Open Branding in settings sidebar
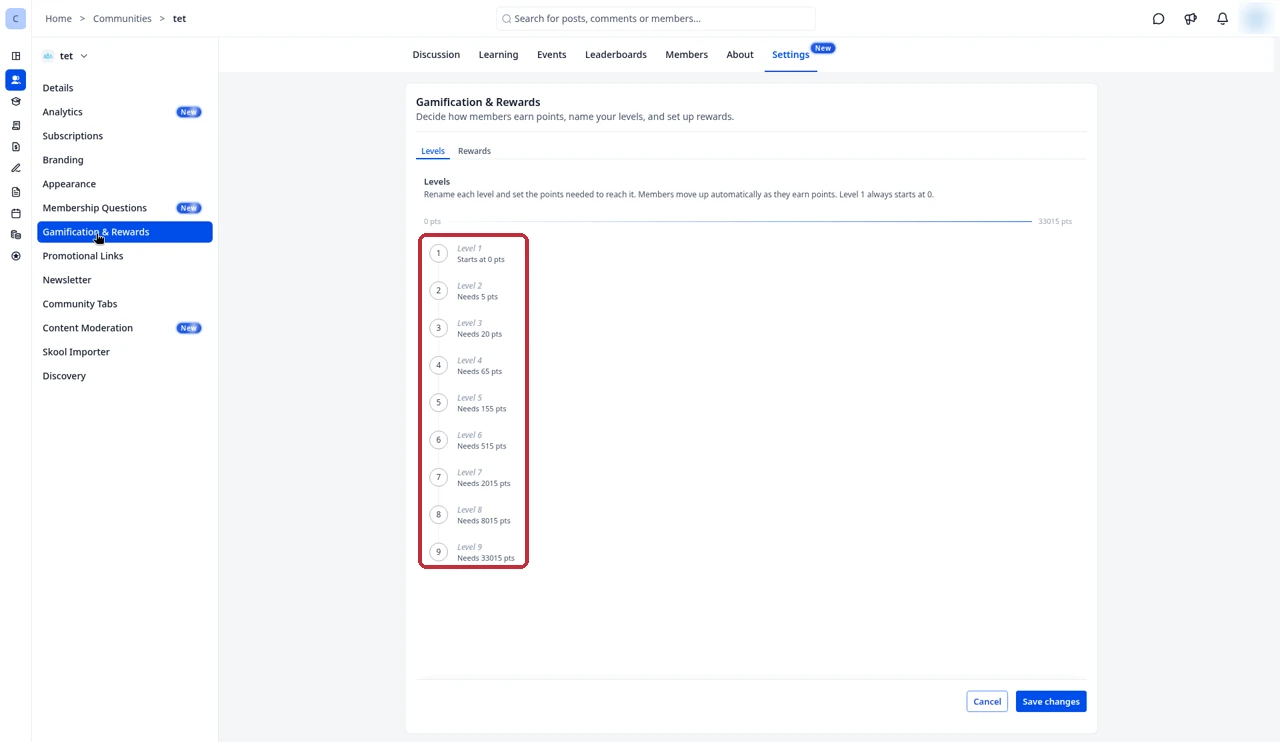This screenshot has height=742, width=1280. 125,160
